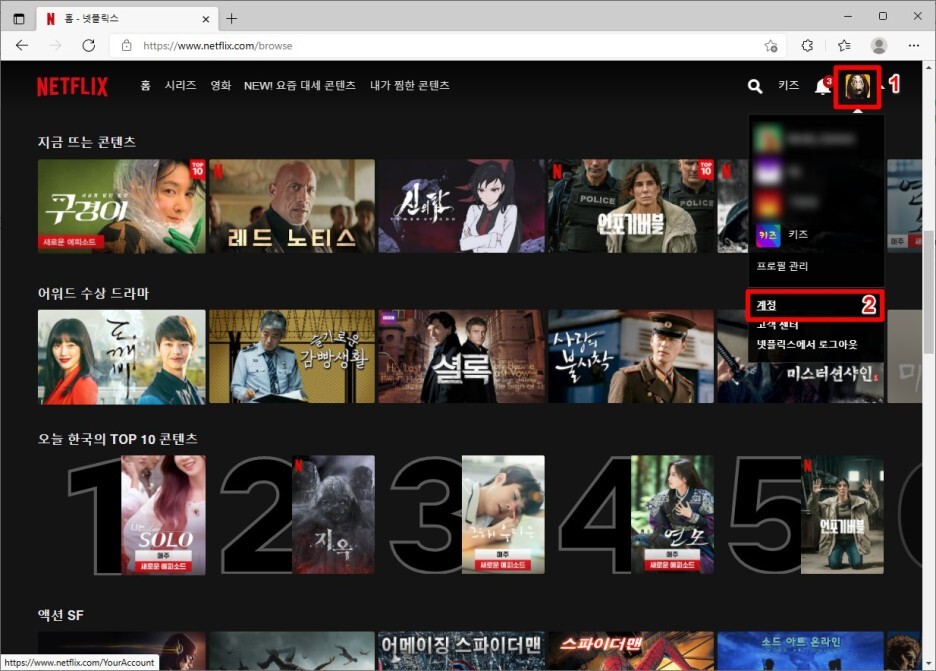Screen dimensions: 936x671
Task: Open 프로필 관리 in profile menu
Action: [782, 266]
